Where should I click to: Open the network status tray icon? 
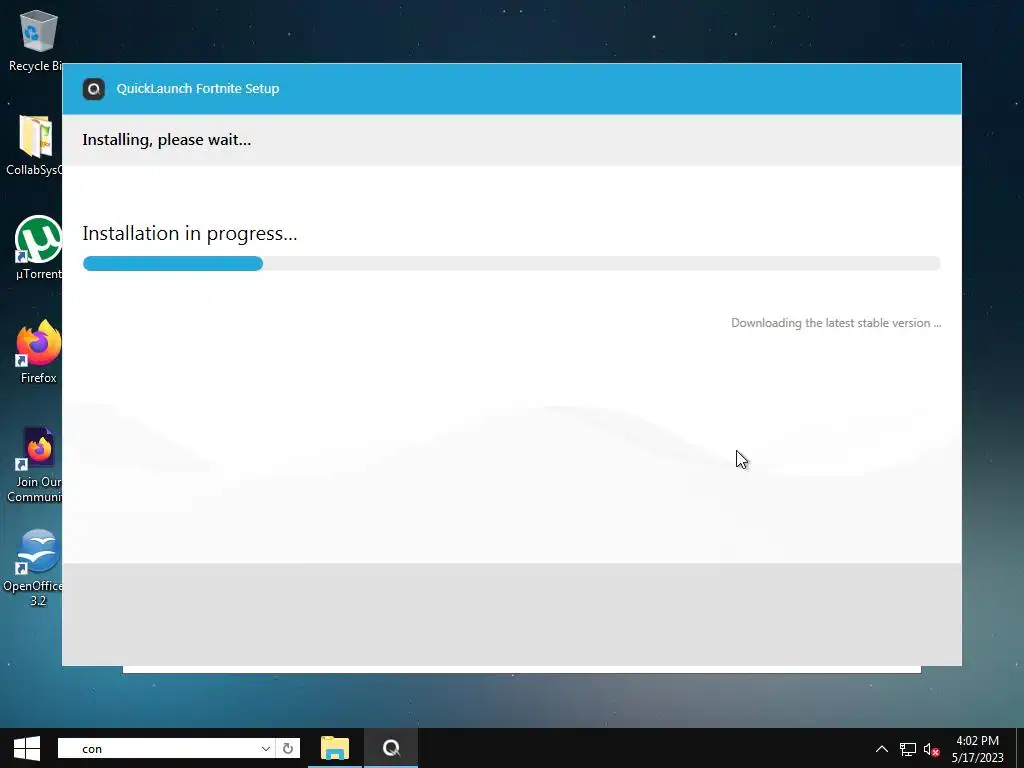[x=908, y=749]
